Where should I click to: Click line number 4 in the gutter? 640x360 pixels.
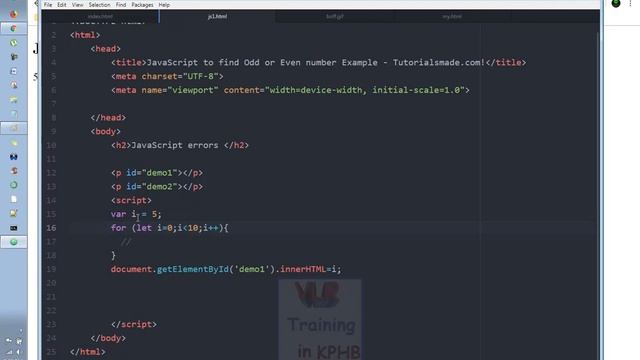pos(54,63)
